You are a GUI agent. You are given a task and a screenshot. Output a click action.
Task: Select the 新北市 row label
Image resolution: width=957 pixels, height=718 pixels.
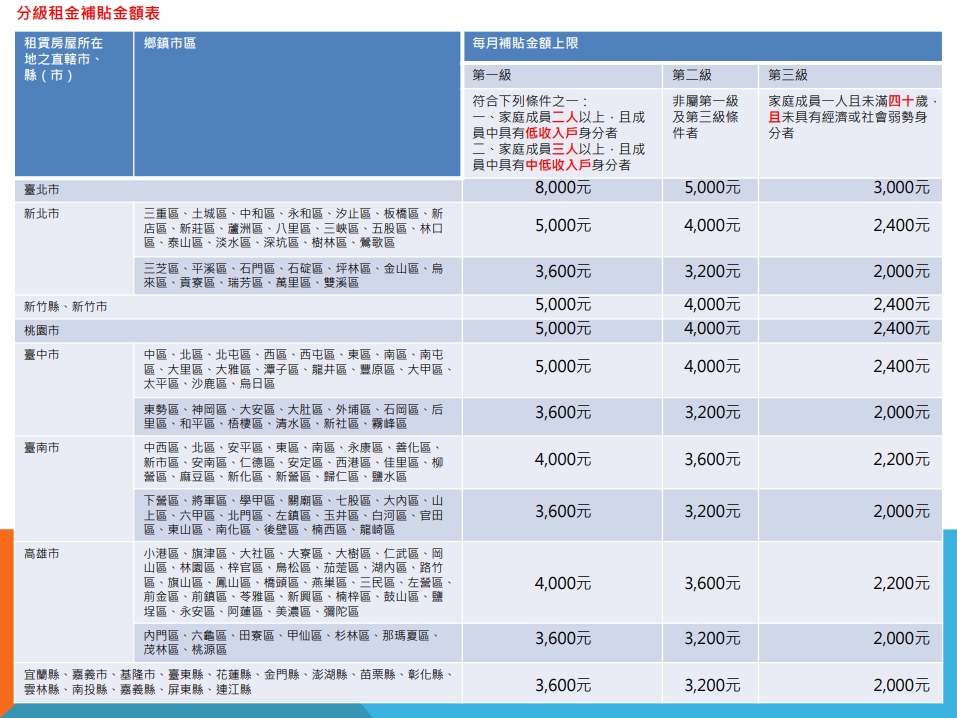coord(42,214)
